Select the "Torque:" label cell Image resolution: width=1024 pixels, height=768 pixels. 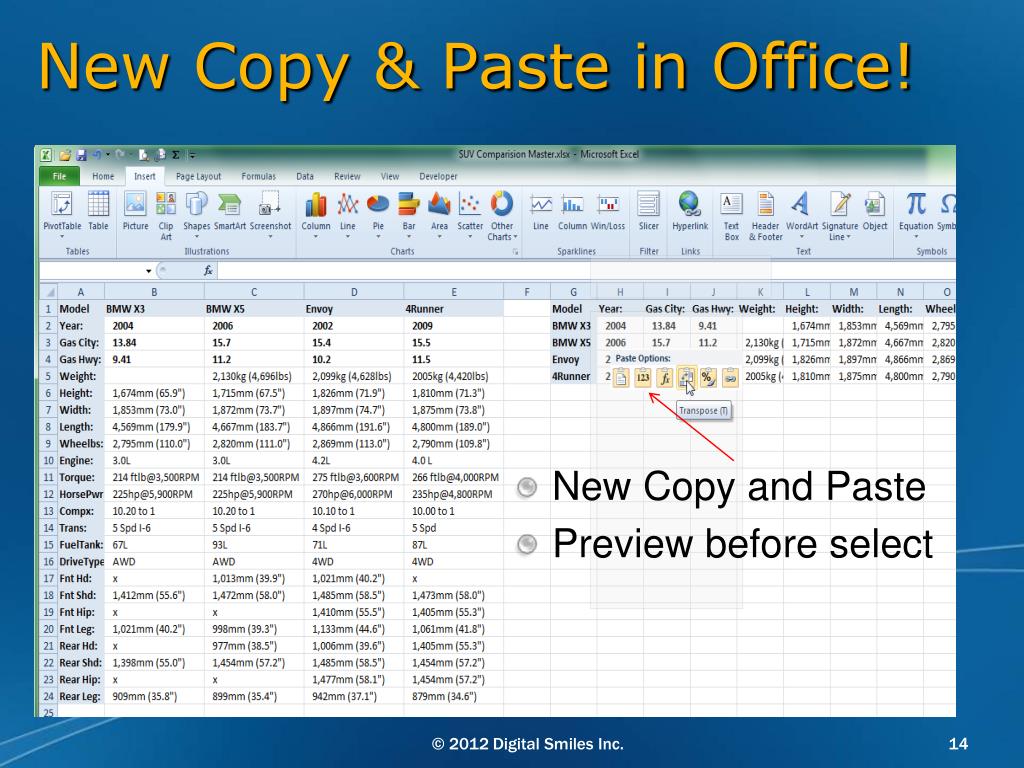80,477
